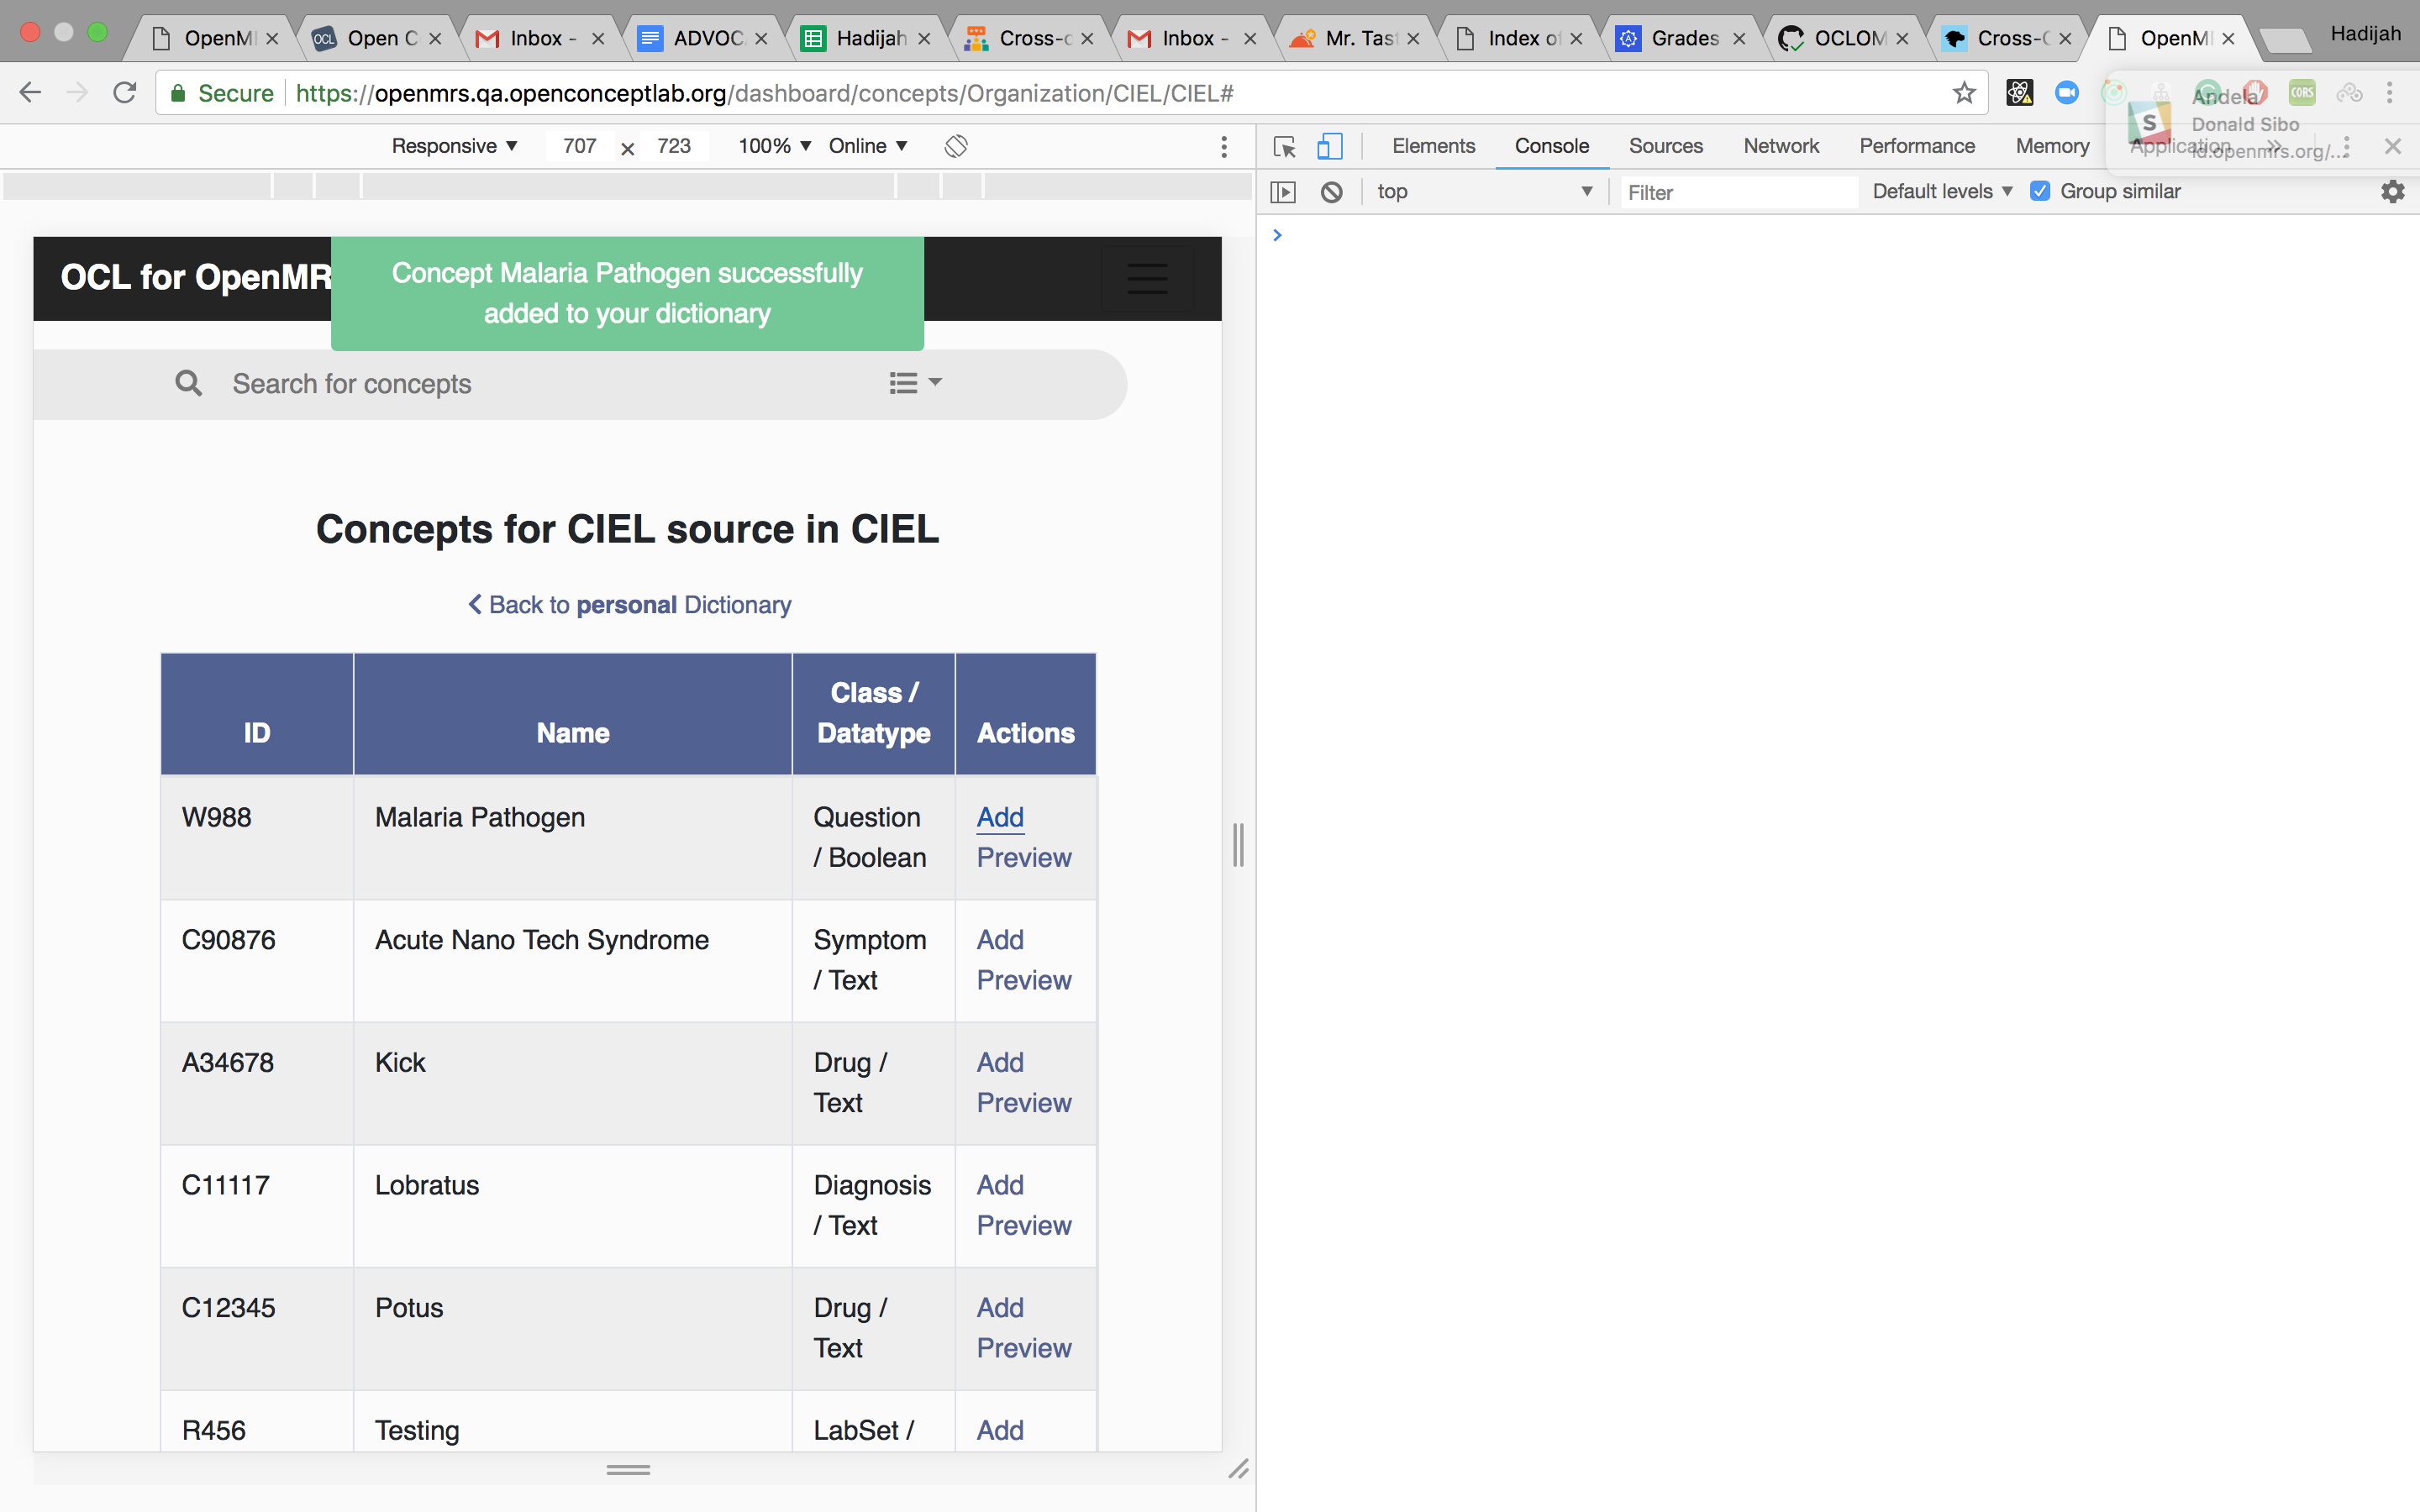Open the Responsive device dropdown
Image resolution: width=2420 pixels, height=1512 pixels.
(x=454, y=146)
